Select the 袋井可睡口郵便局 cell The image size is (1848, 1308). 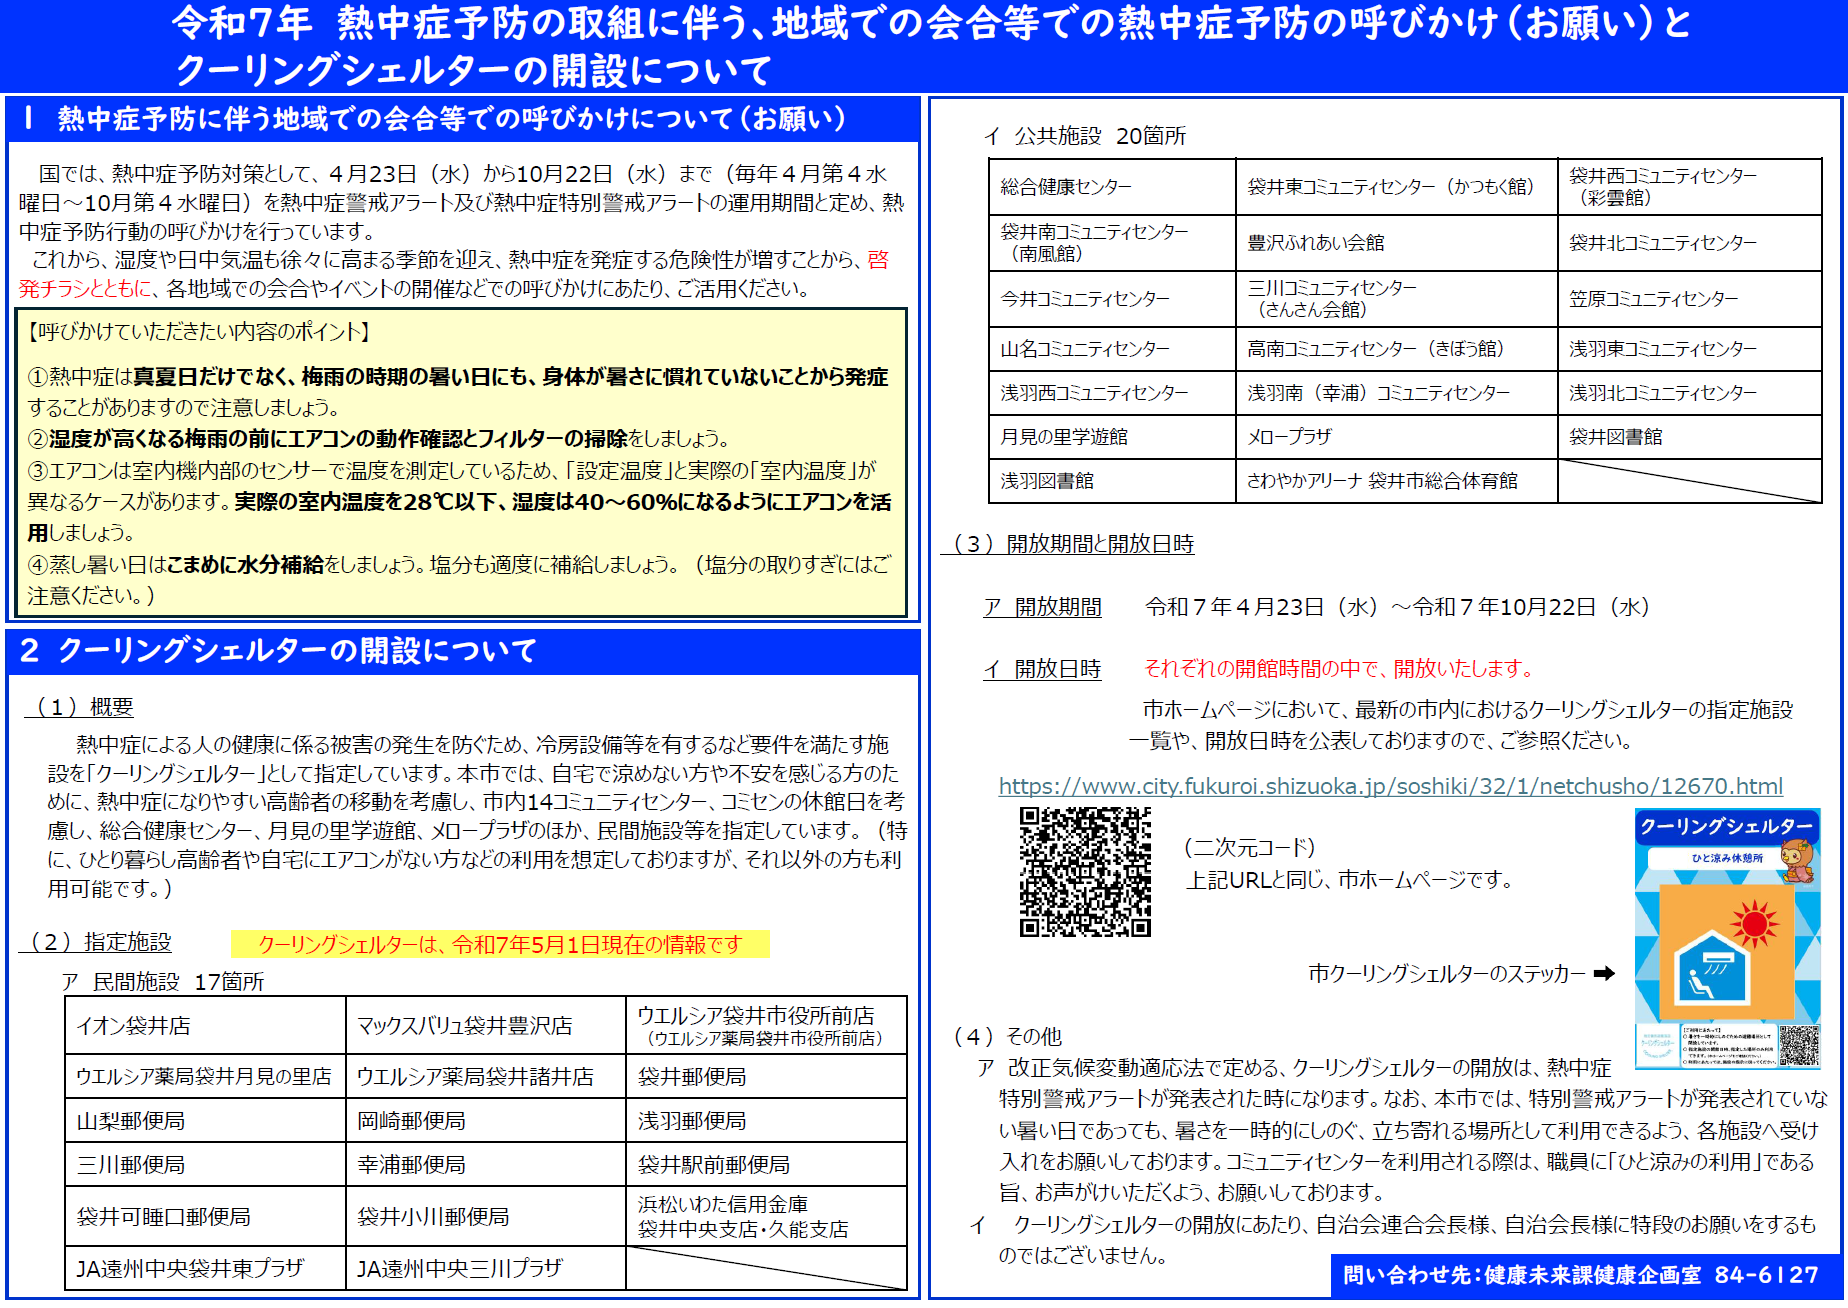[205, 1216]
